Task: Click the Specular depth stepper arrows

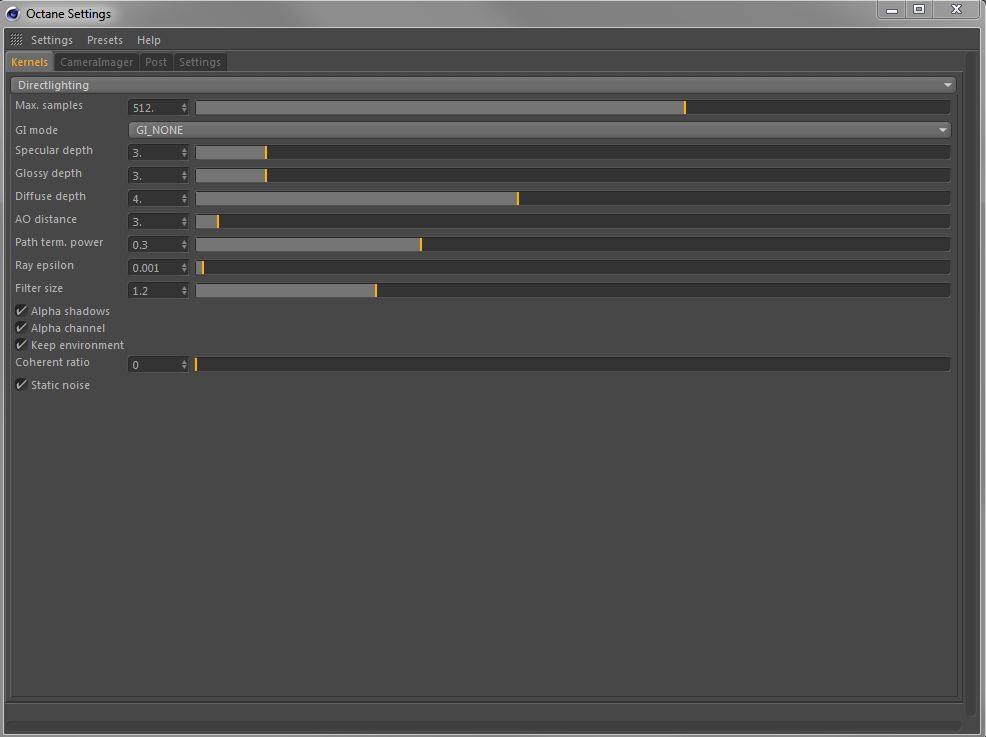Action: [184, 152]
